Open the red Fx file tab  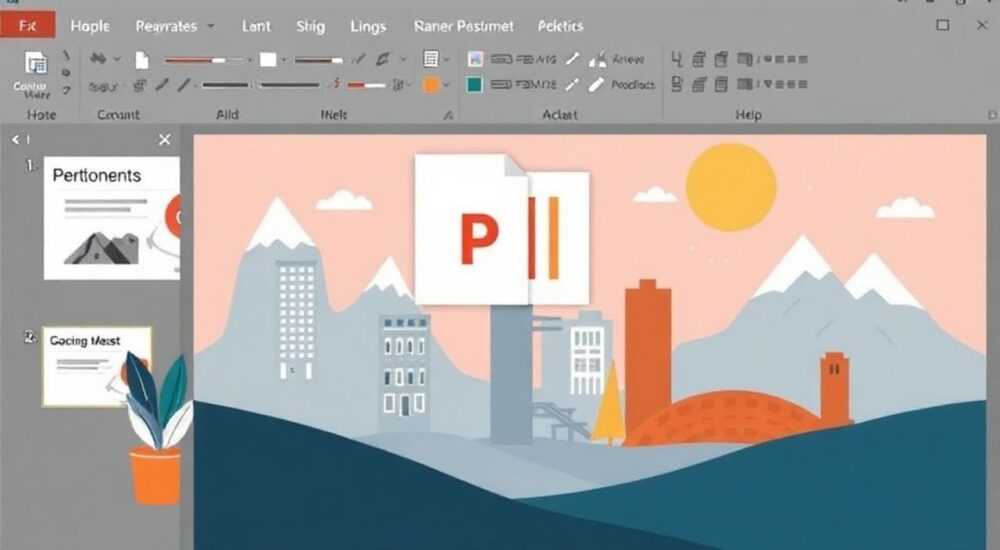(x=27, y=26)
